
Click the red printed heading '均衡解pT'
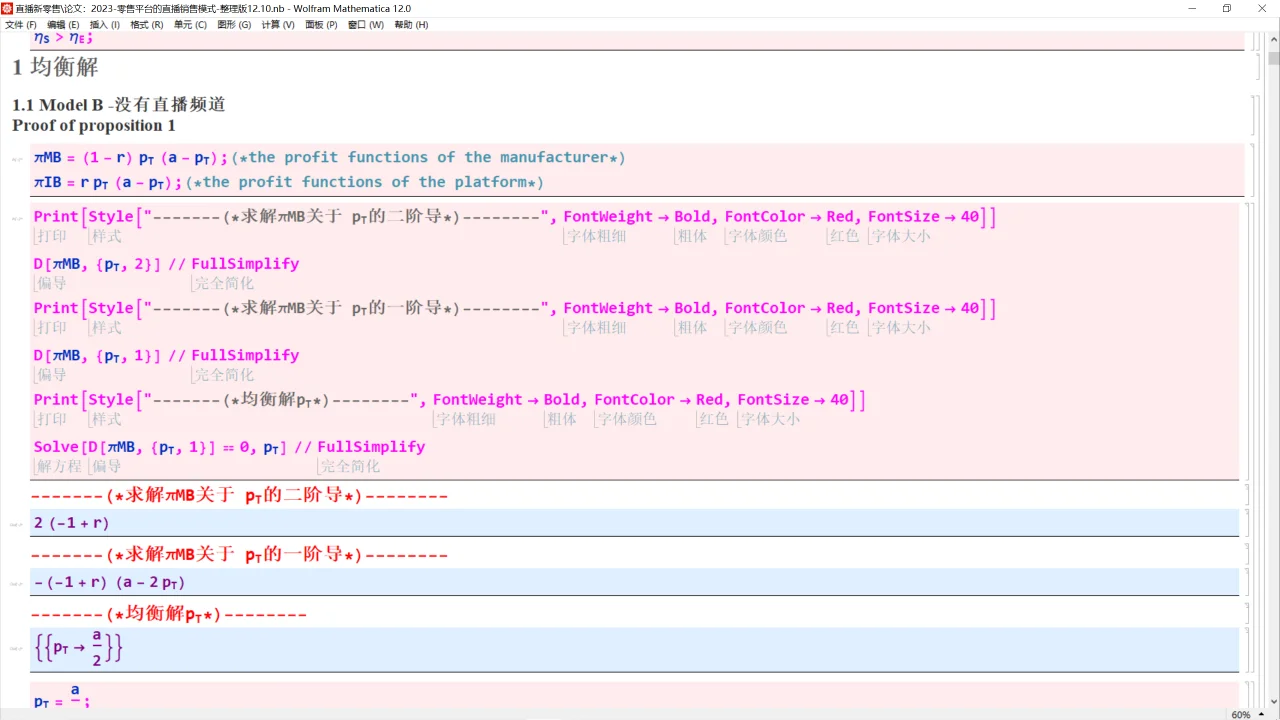tap(169, 614)
